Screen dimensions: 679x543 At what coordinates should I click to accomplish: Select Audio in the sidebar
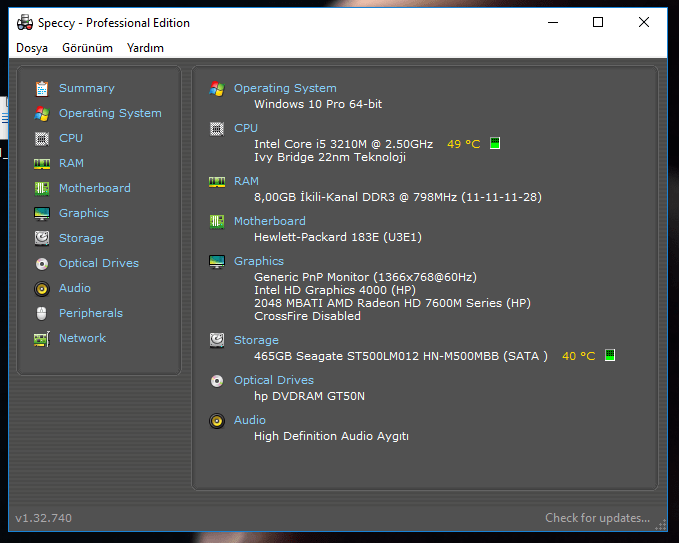75,288
